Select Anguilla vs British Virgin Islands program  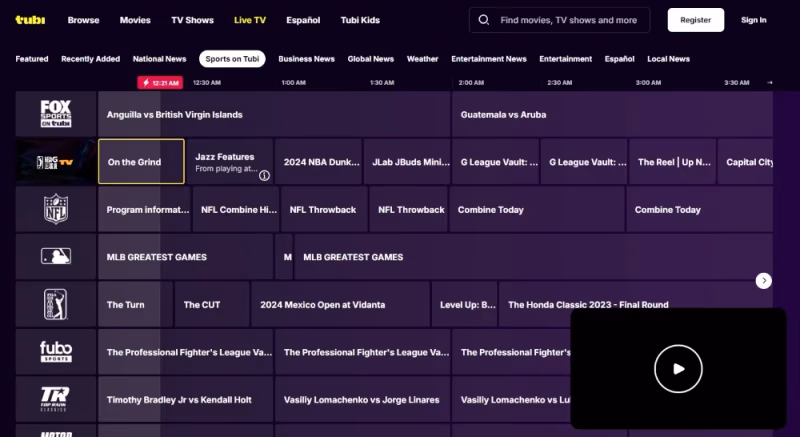coord(274,114)
